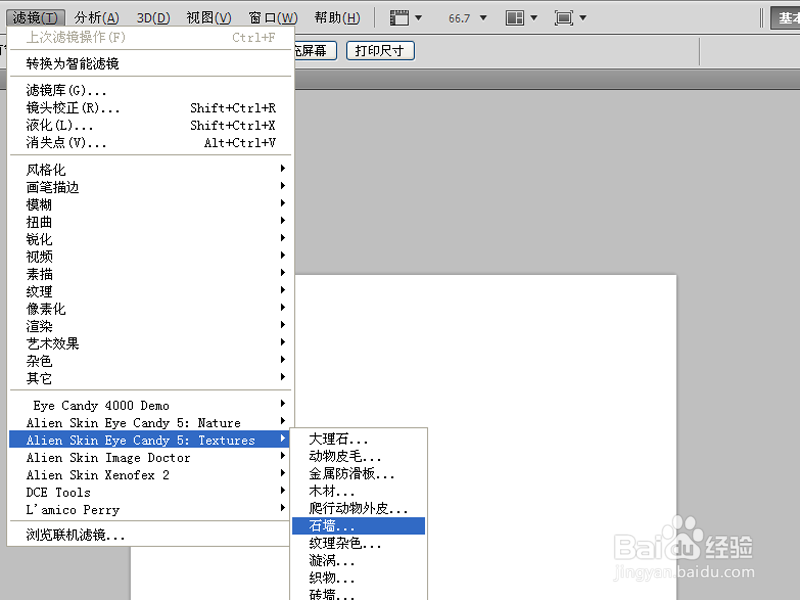Choose 转换为智能滤镜 menu entry
This screenshot has height=600, width=800.
click(x=151, y=64)
